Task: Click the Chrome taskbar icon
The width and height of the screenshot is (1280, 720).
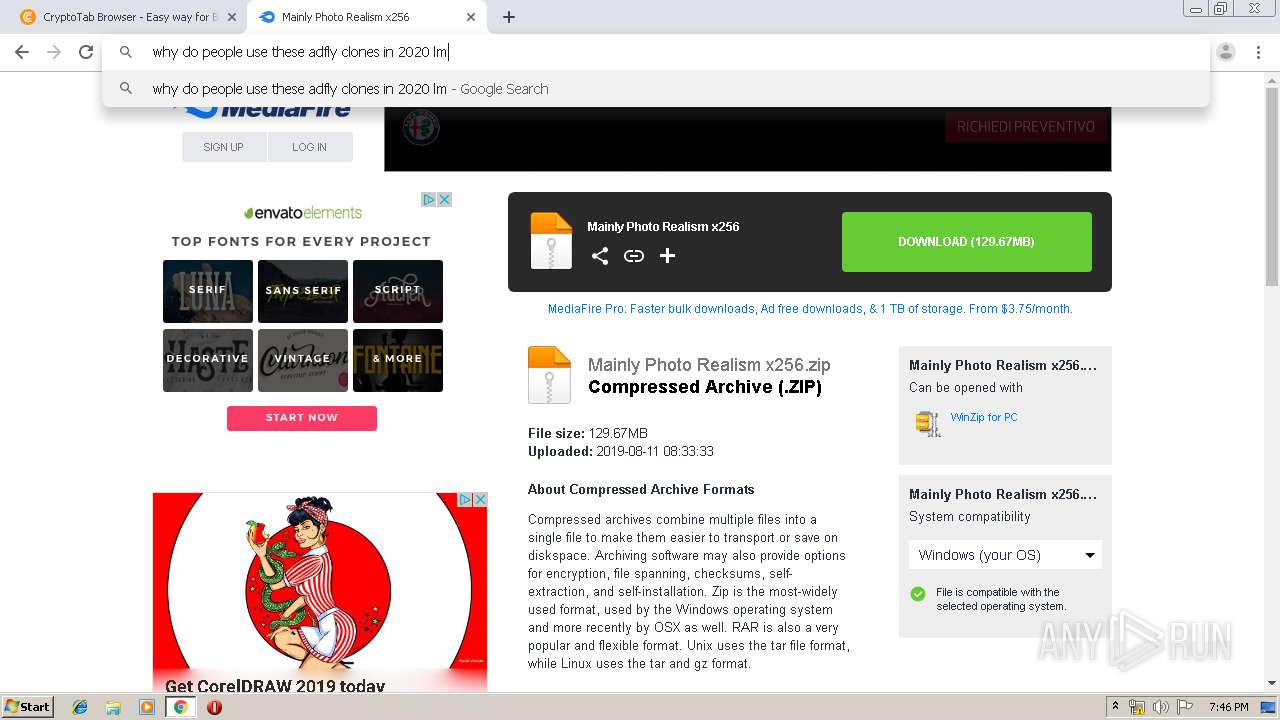Action: click(181, 707)
